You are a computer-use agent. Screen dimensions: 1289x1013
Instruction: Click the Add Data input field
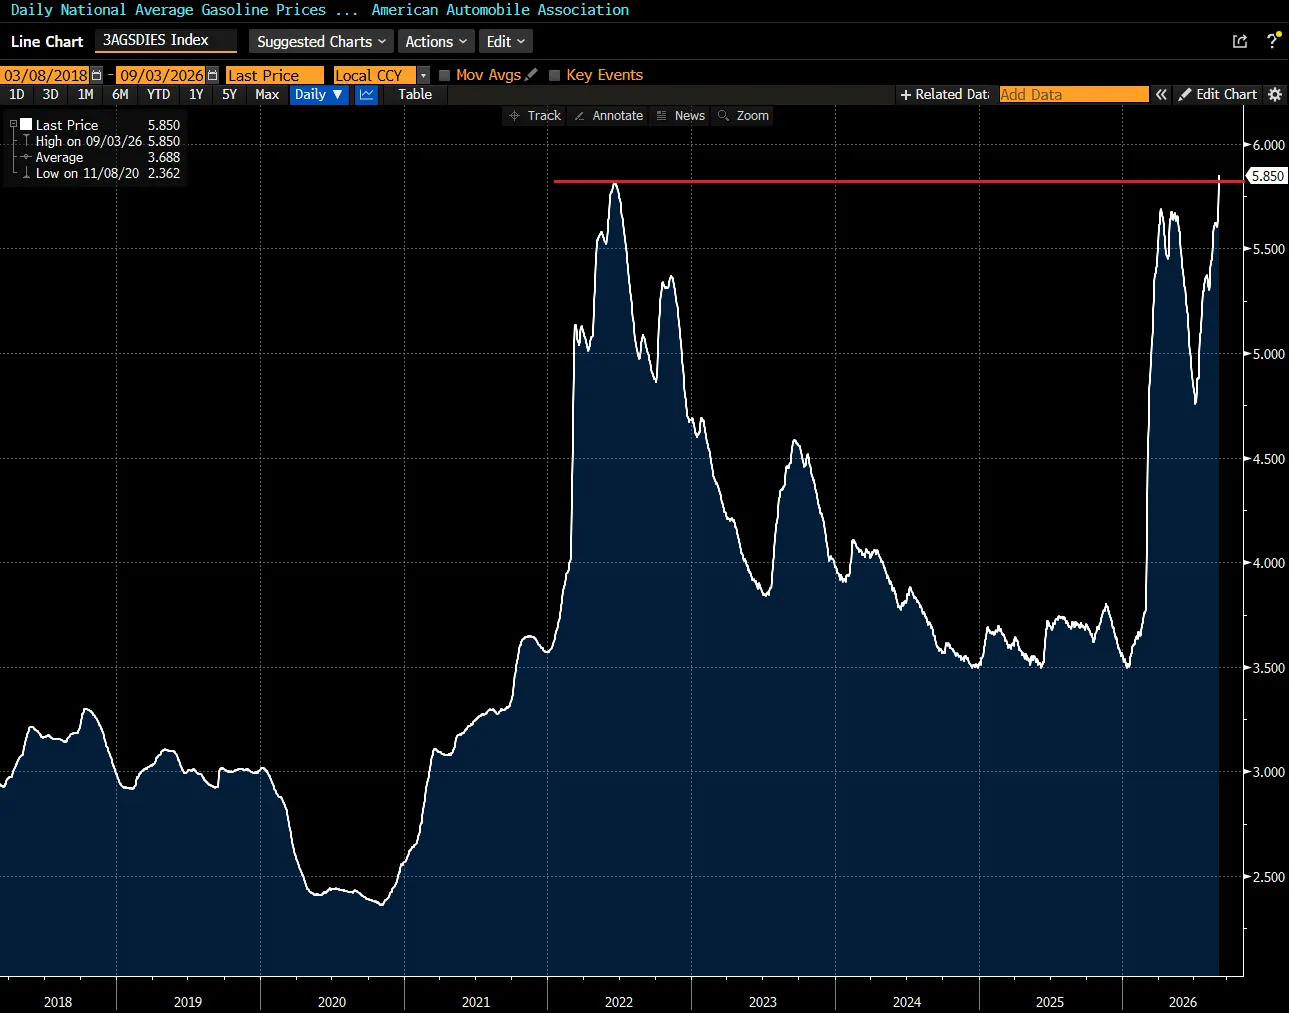click(x=1074, y=94)
